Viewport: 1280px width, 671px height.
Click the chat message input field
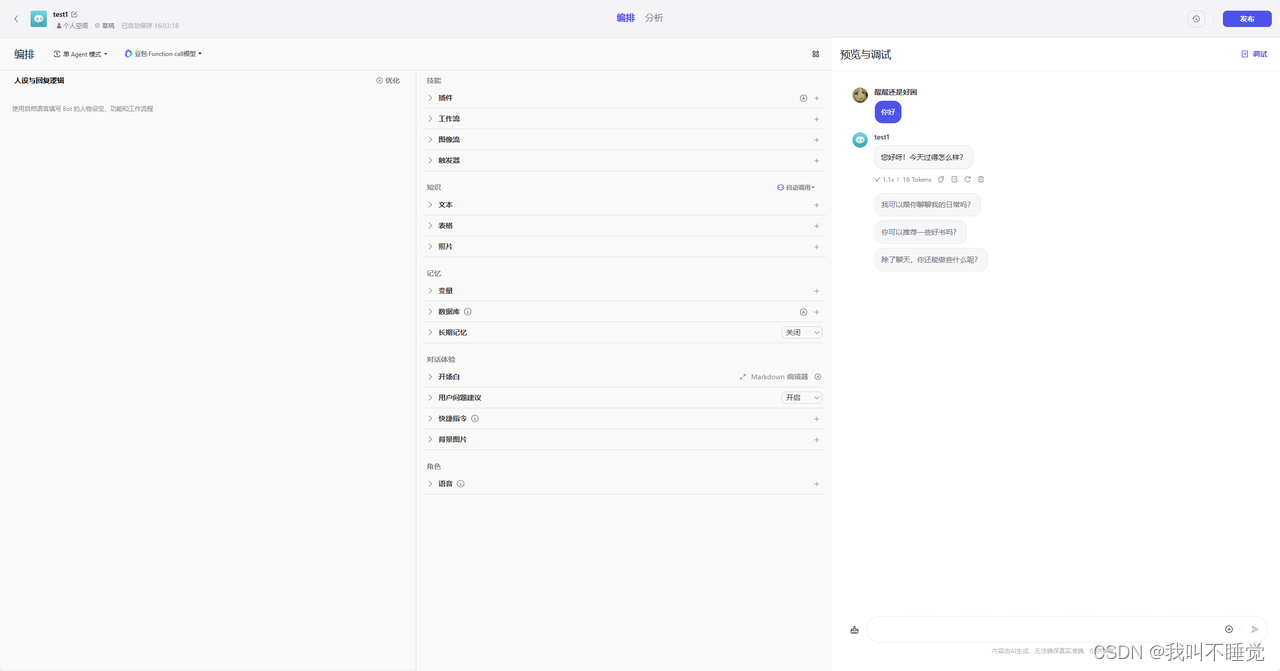(x=1040, y=629)
